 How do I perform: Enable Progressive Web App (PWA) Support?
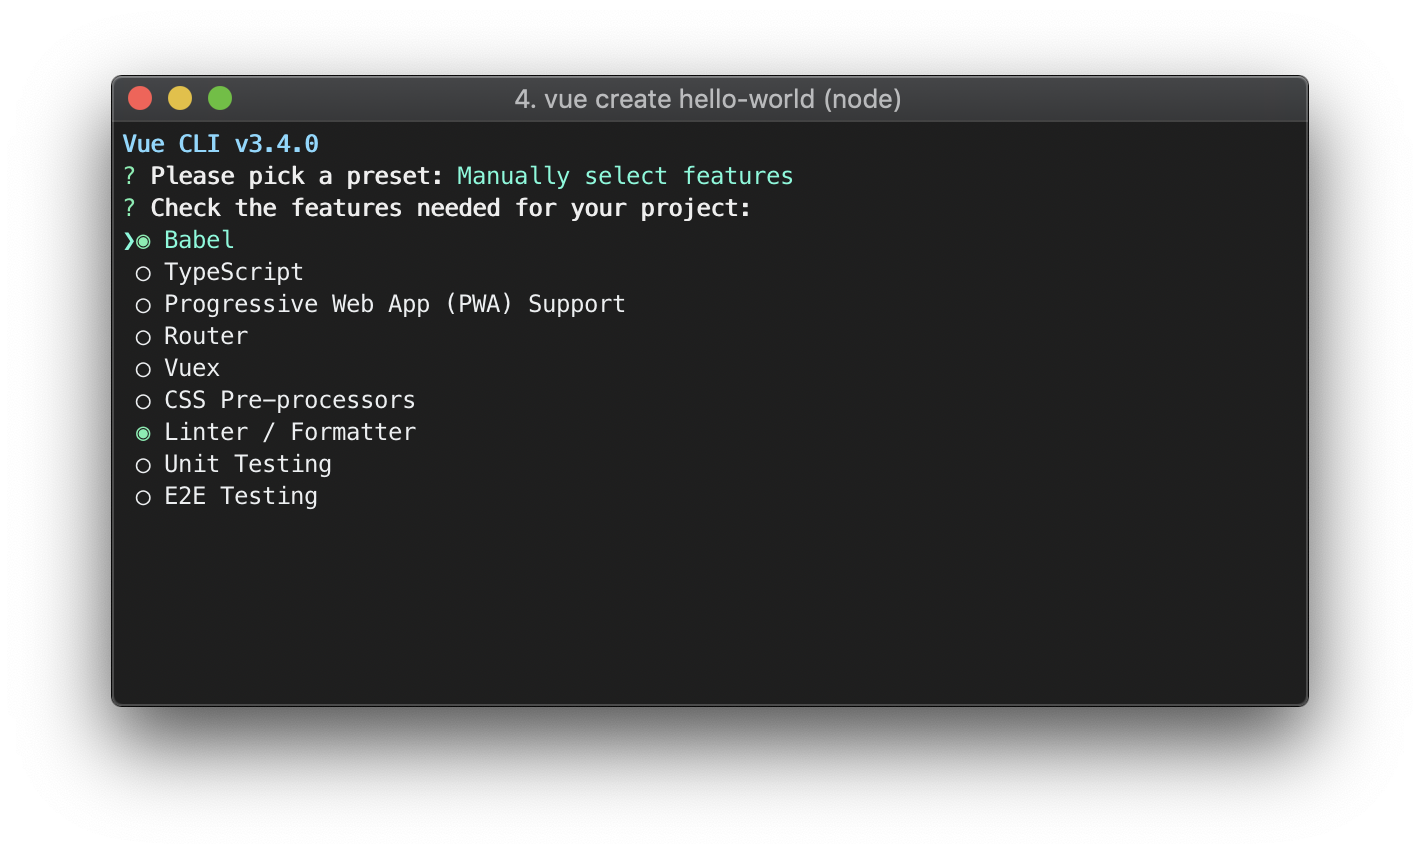tap(142, 304)
